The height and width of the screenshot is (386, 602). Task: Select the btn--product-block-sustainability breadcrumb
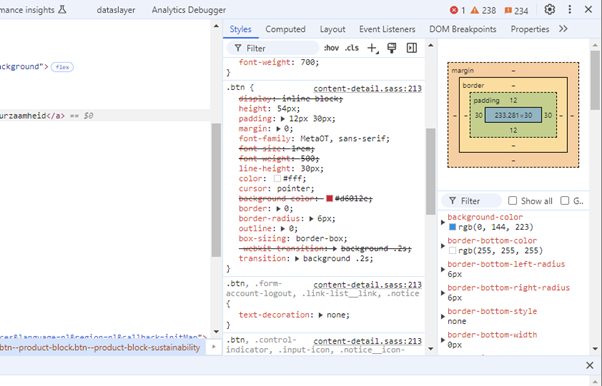tap(100, 348)
